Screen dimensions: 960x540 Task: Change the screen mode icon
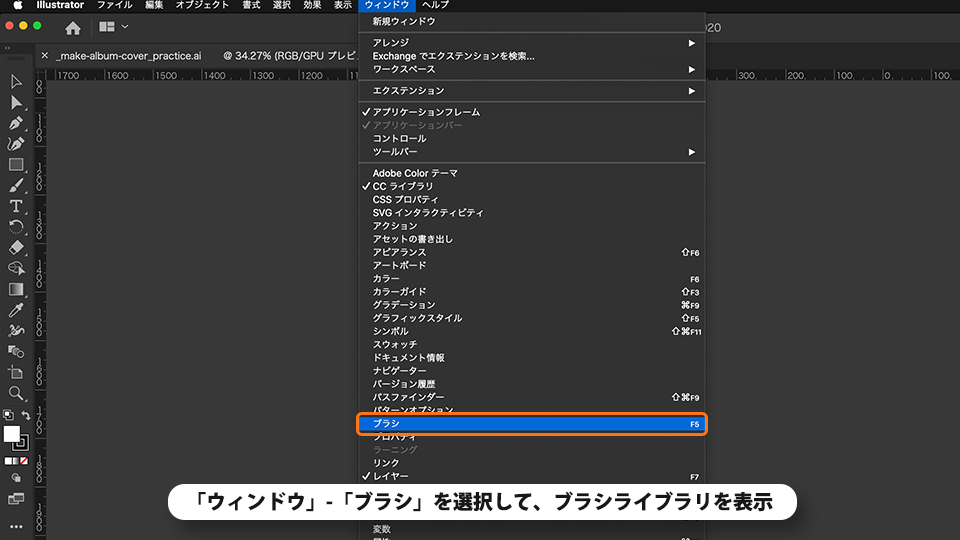click(x=16, y=499)
